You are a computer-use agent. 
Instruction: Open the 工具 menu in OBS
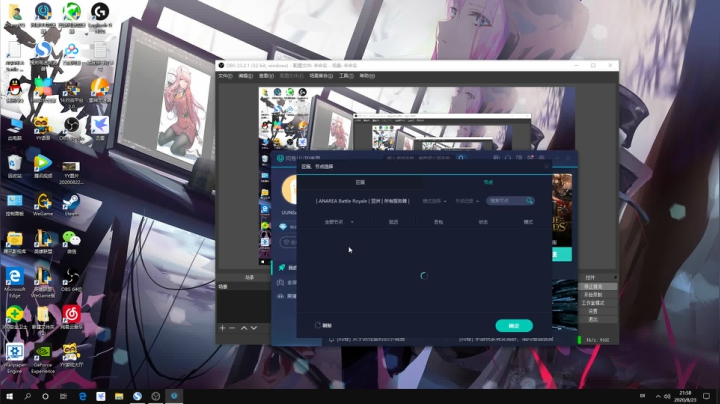tap(346, 76)
